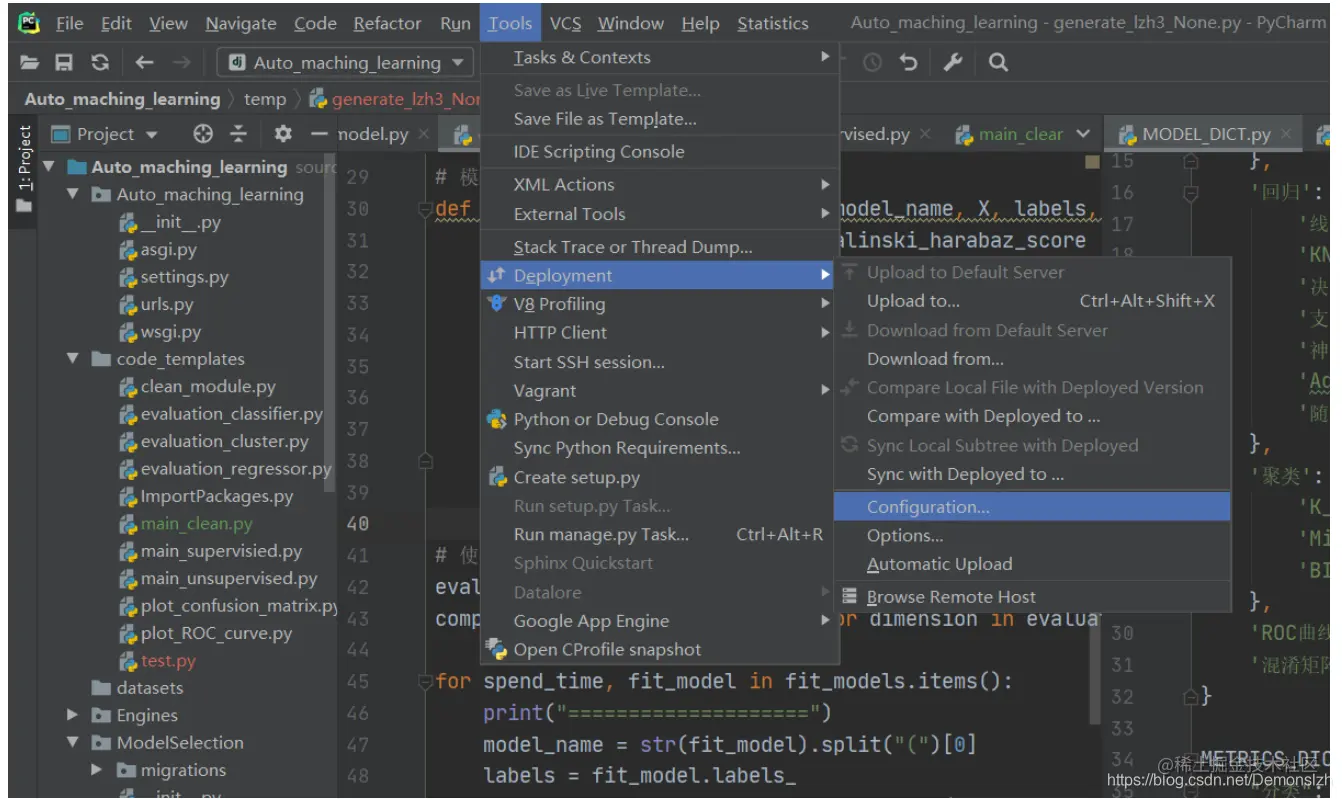Click the history clock toolbar icon
1342x799 pixels.
[872, 62]
